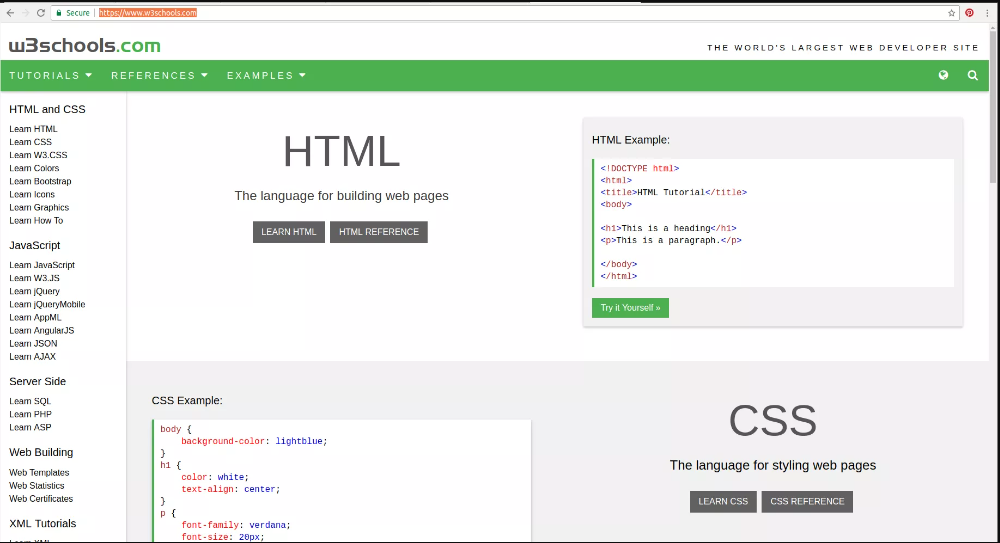Image resolution: width=1000 pixels, height=543 pixels.
Task: Open Learn jQuery sidebar link
Action: point(34,291)
